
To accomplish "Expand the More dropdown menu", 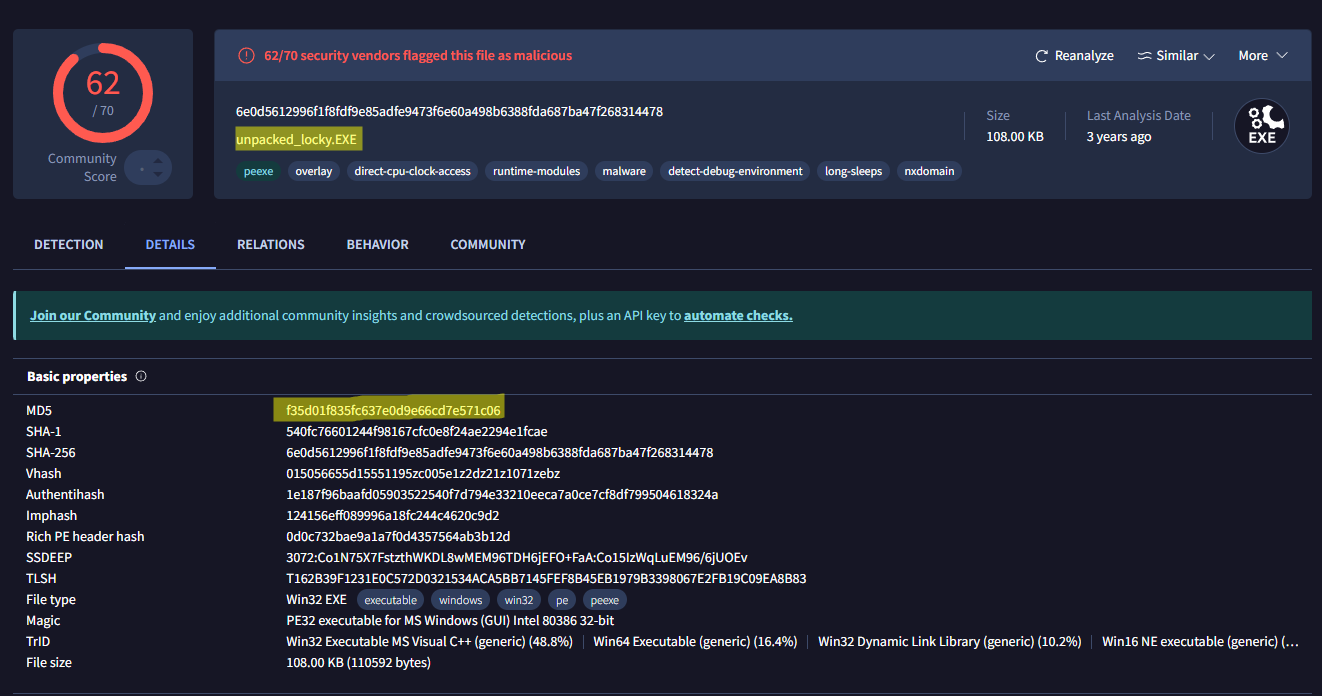I will 1263,56.
